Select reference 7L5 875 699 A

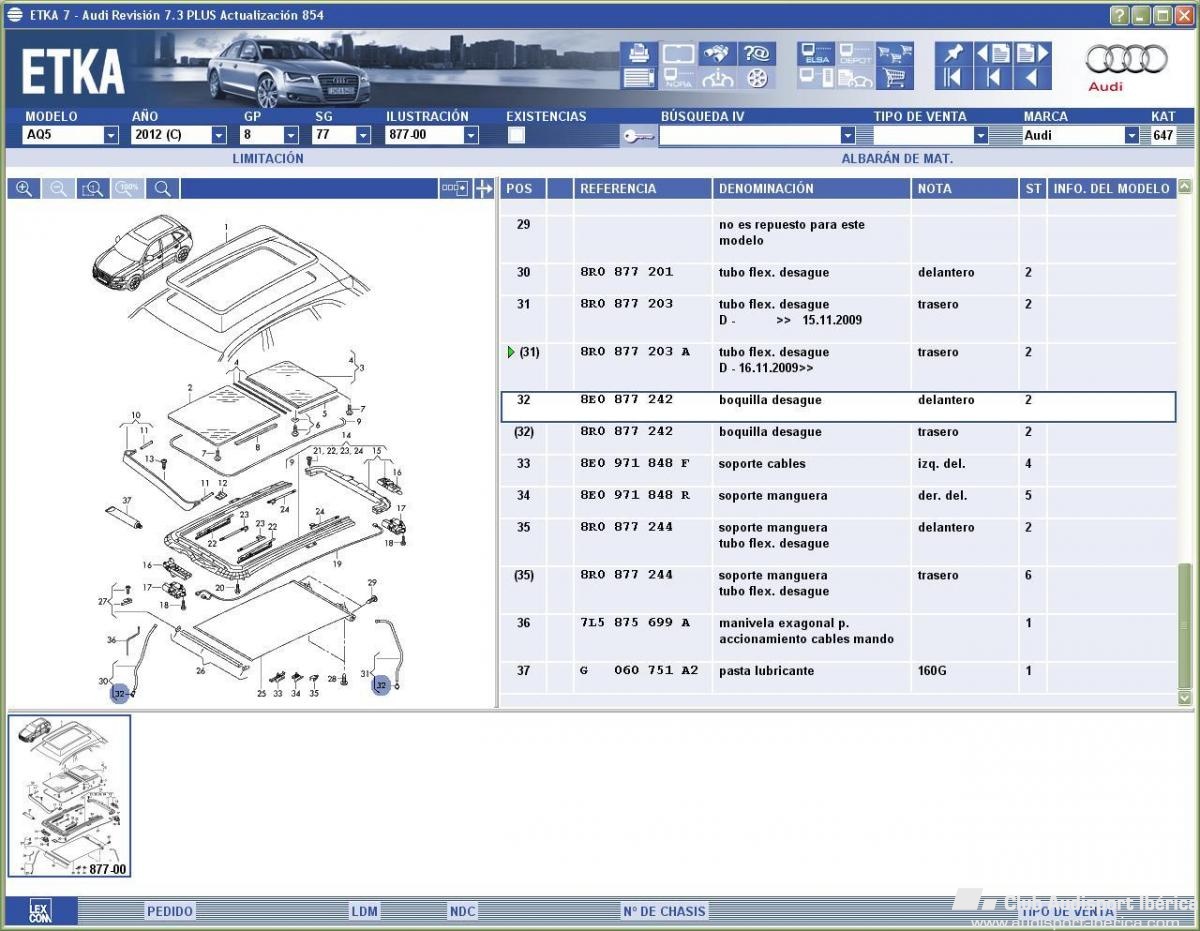point(635,623)
